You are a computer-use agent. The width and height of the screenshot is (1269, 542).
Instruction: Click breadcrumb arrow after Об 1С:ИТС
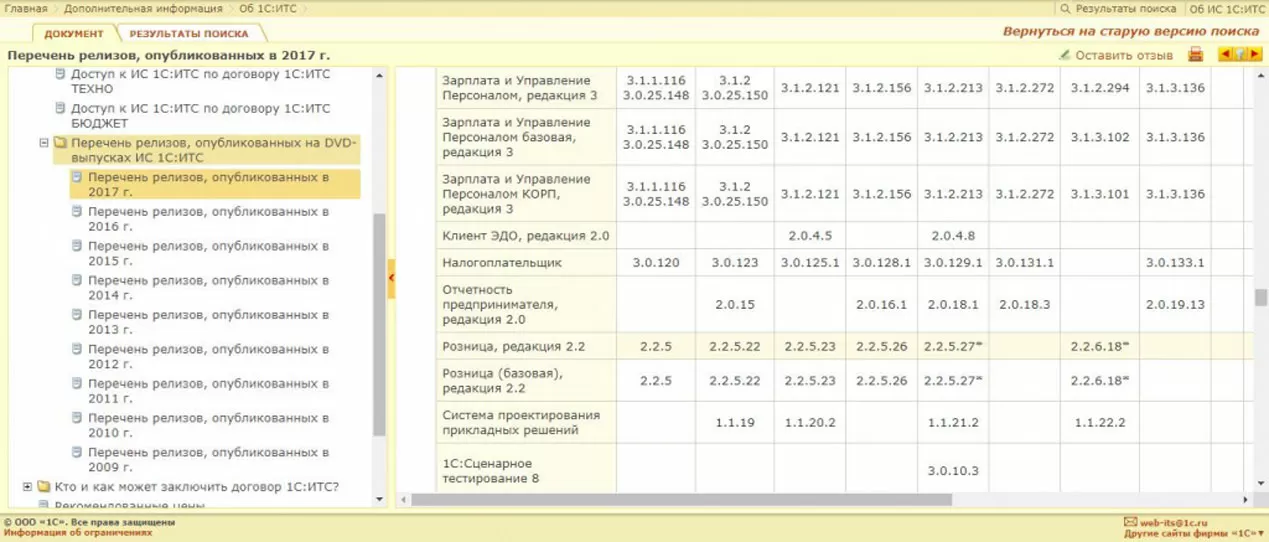click(x=306, y=9)
